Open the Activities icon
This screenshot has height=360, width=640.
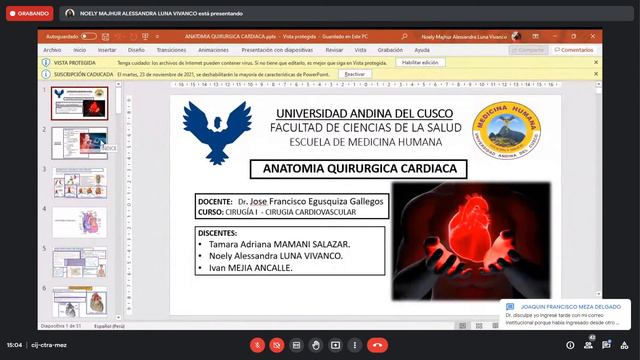(x=624, y=345)
